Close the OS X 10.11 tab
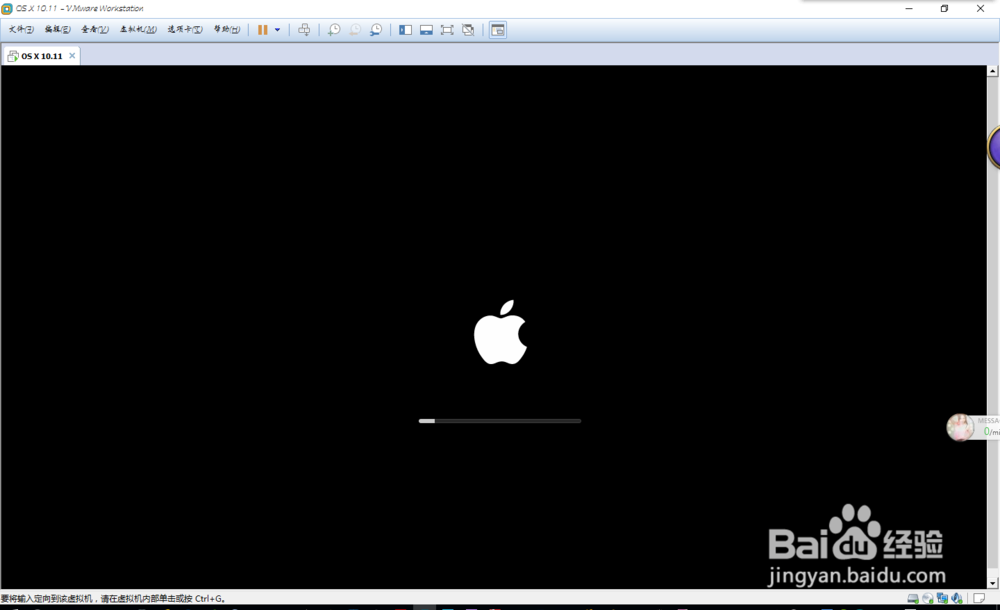 pyautogui.click(x=72, y=56)
